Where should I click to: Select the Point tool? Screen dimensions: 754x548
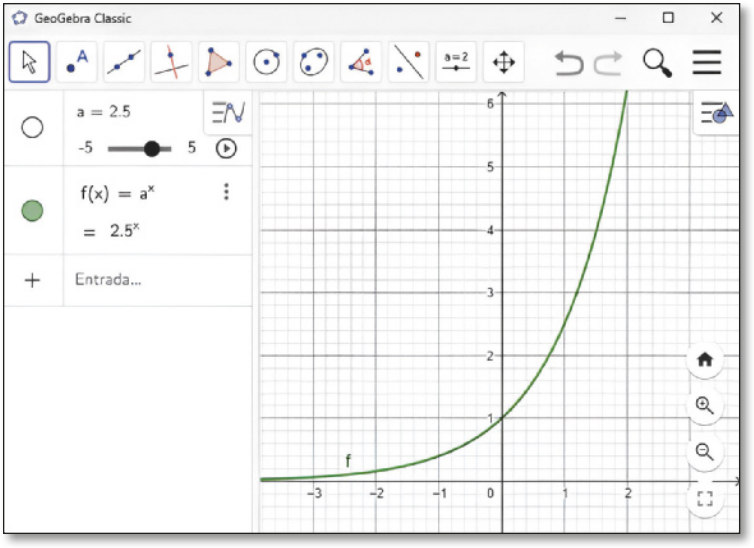tap(77, 62)
